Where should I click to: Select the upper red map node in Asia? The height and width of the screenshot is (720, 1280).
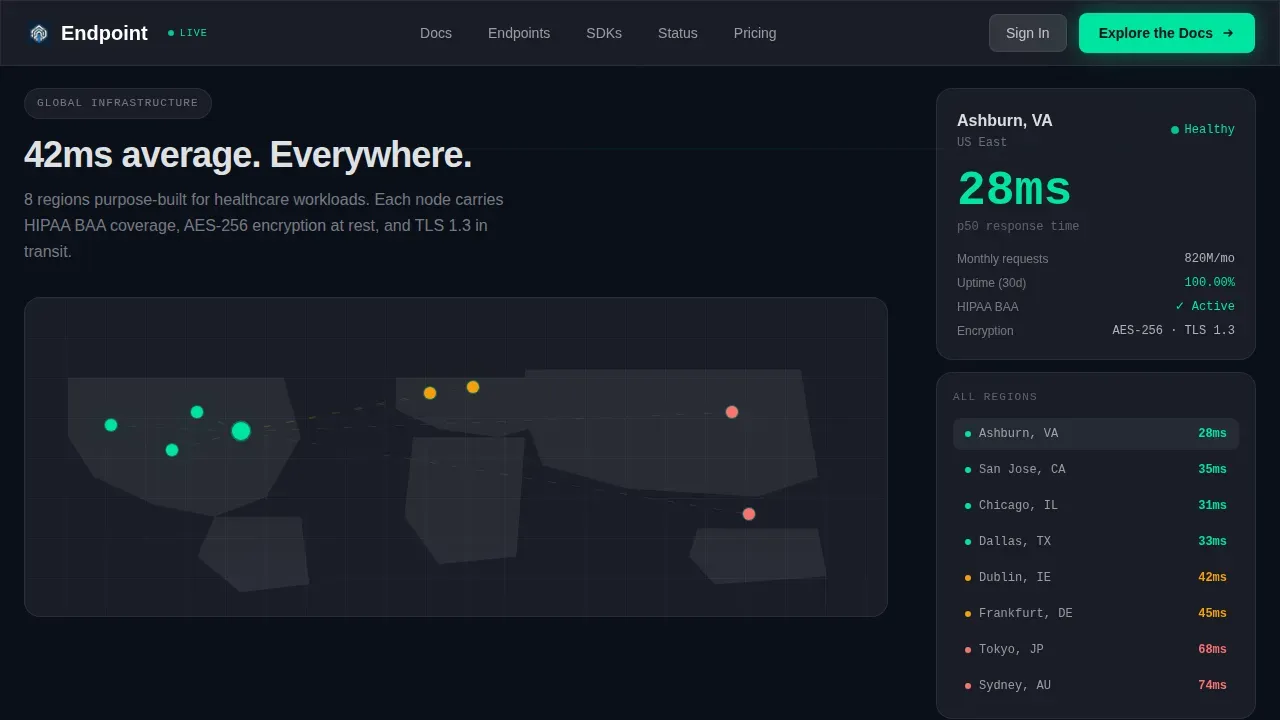pyautogui.click(x=732, y=412)
